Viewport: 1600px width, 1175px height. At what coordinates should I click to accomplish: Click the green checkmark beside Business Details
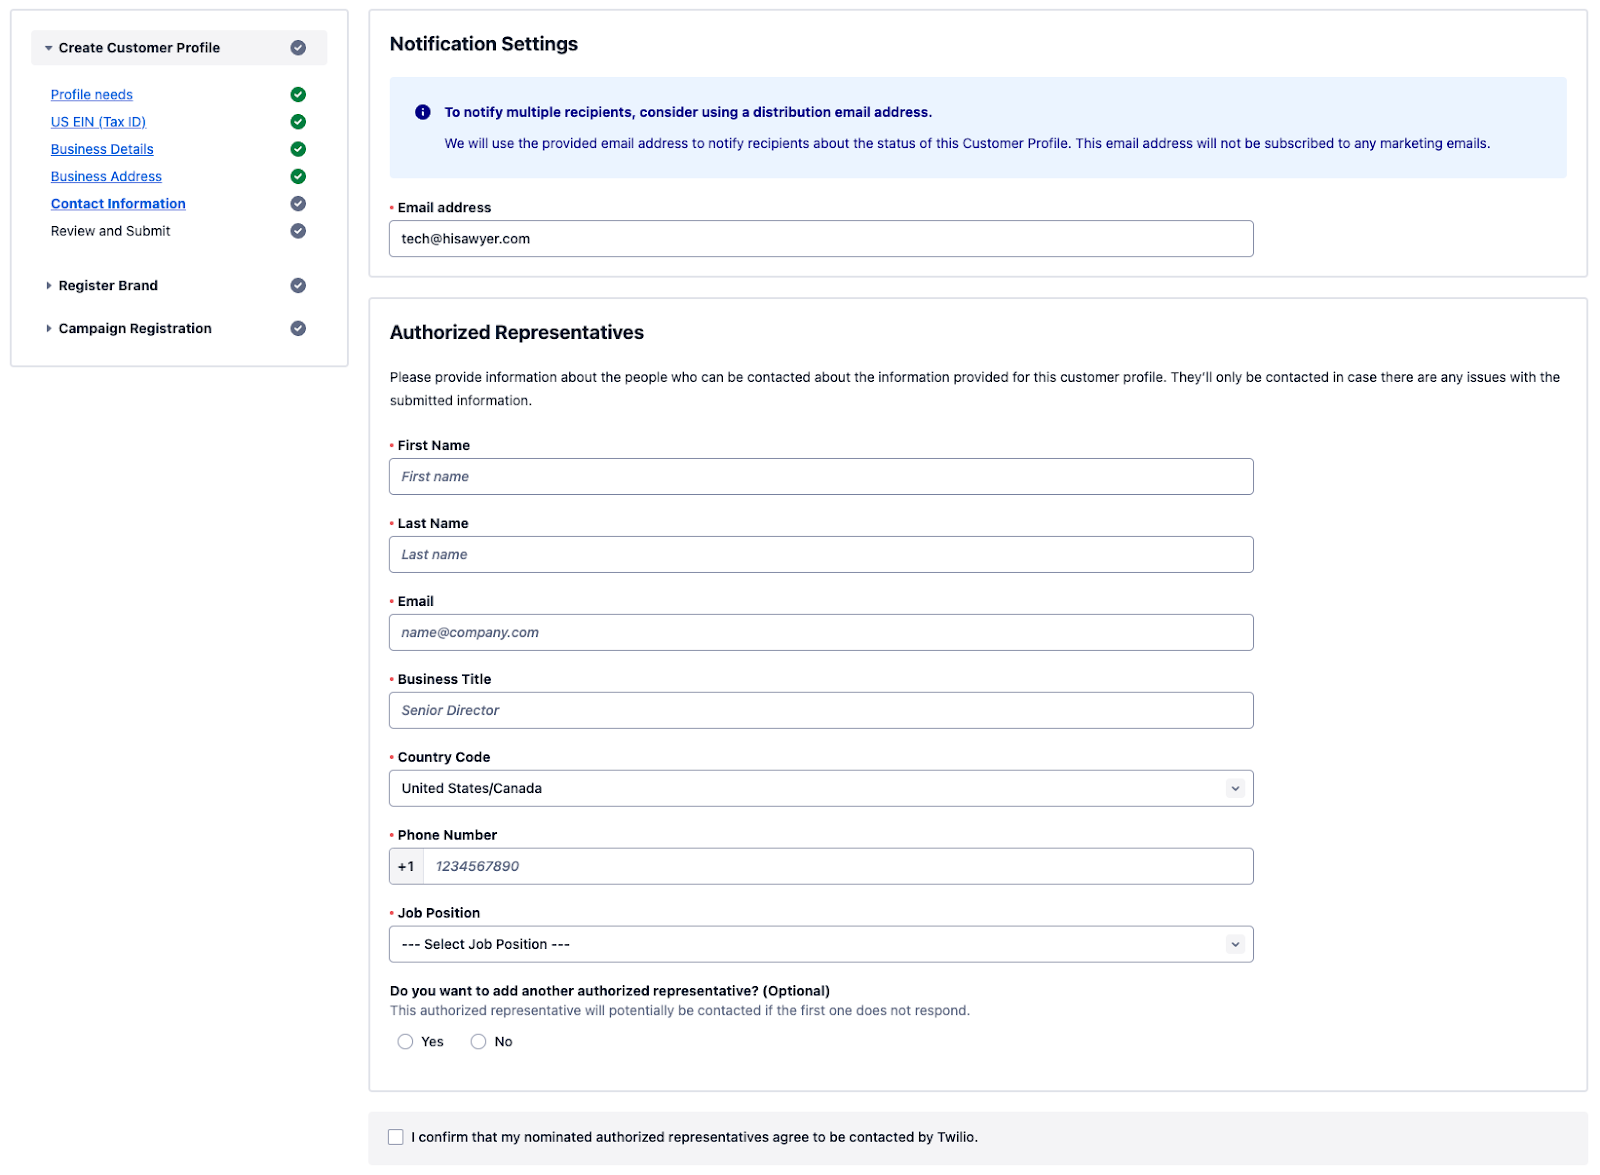coord(298,149)
